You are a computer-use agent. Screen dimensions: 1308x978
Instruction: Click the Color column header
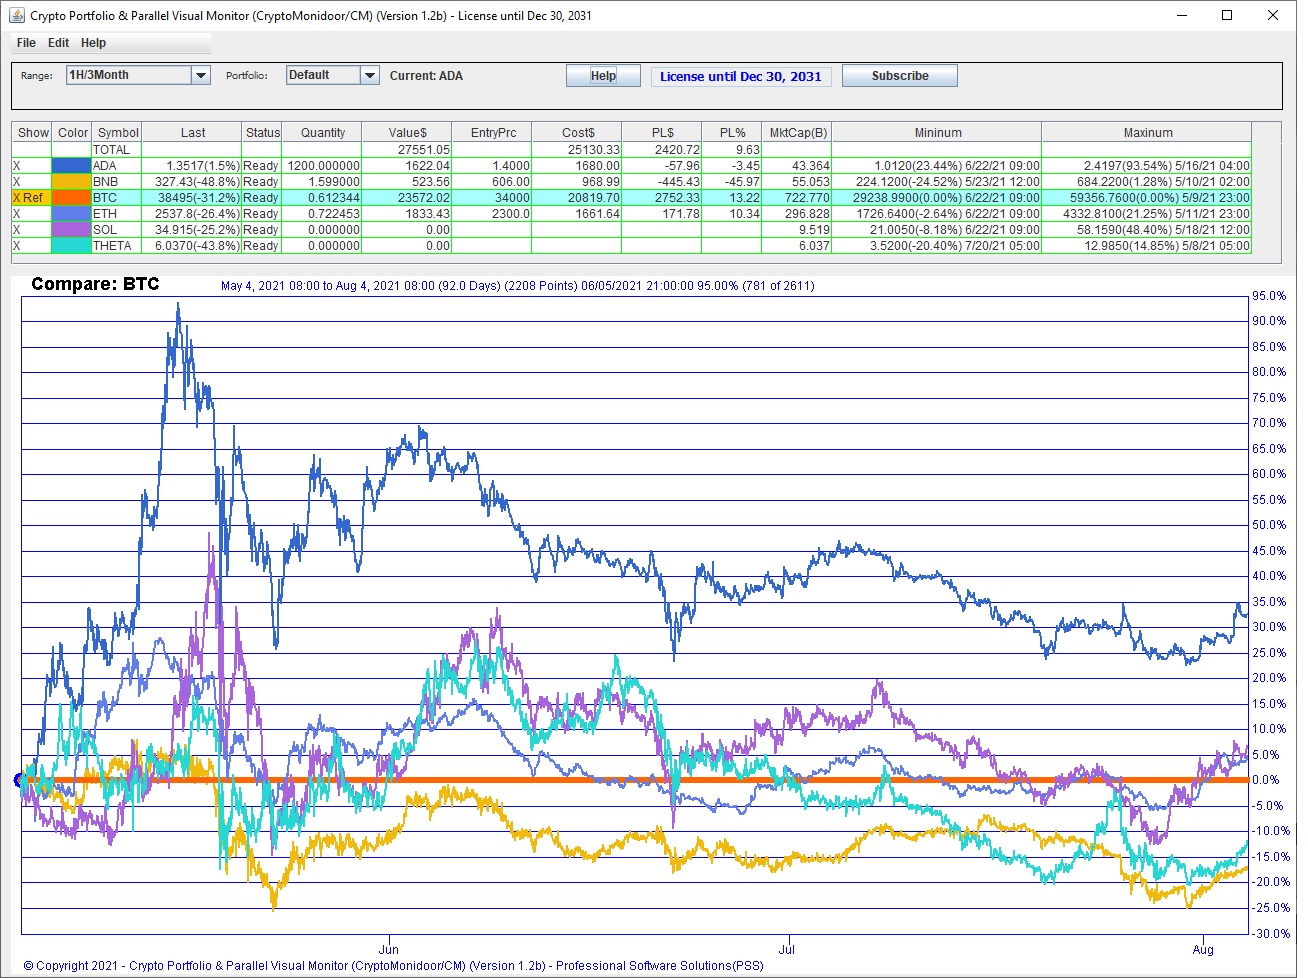pos(72,132)
